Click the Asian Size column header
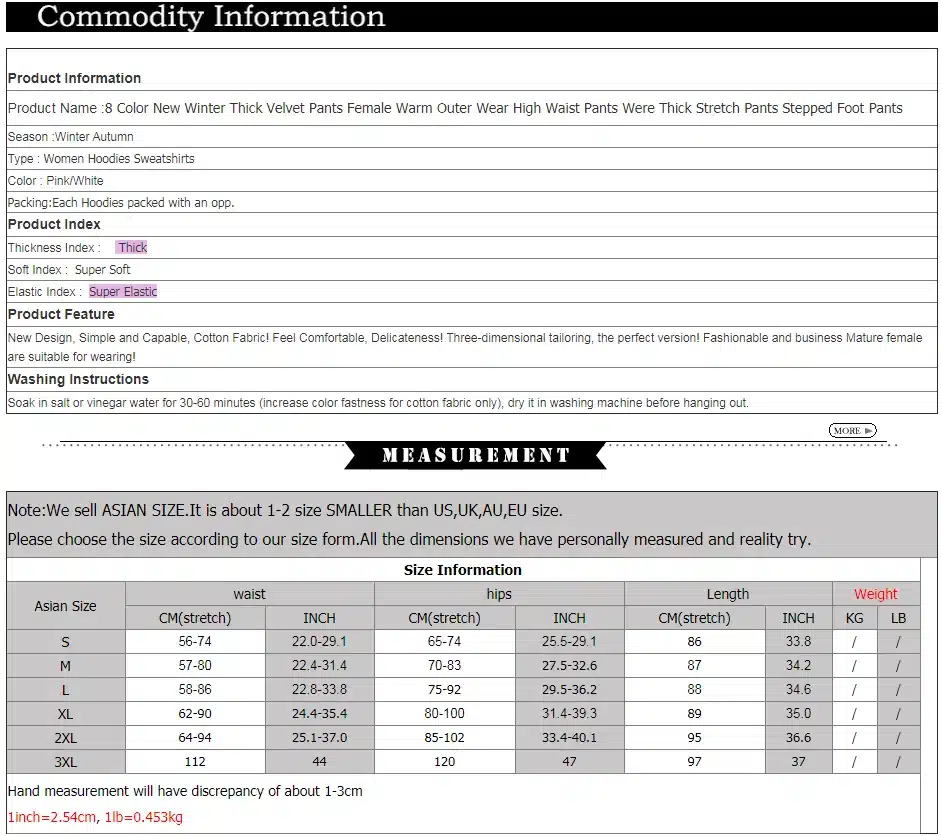Viewport: 942px width, 836px height. click(x=65, y=606)
